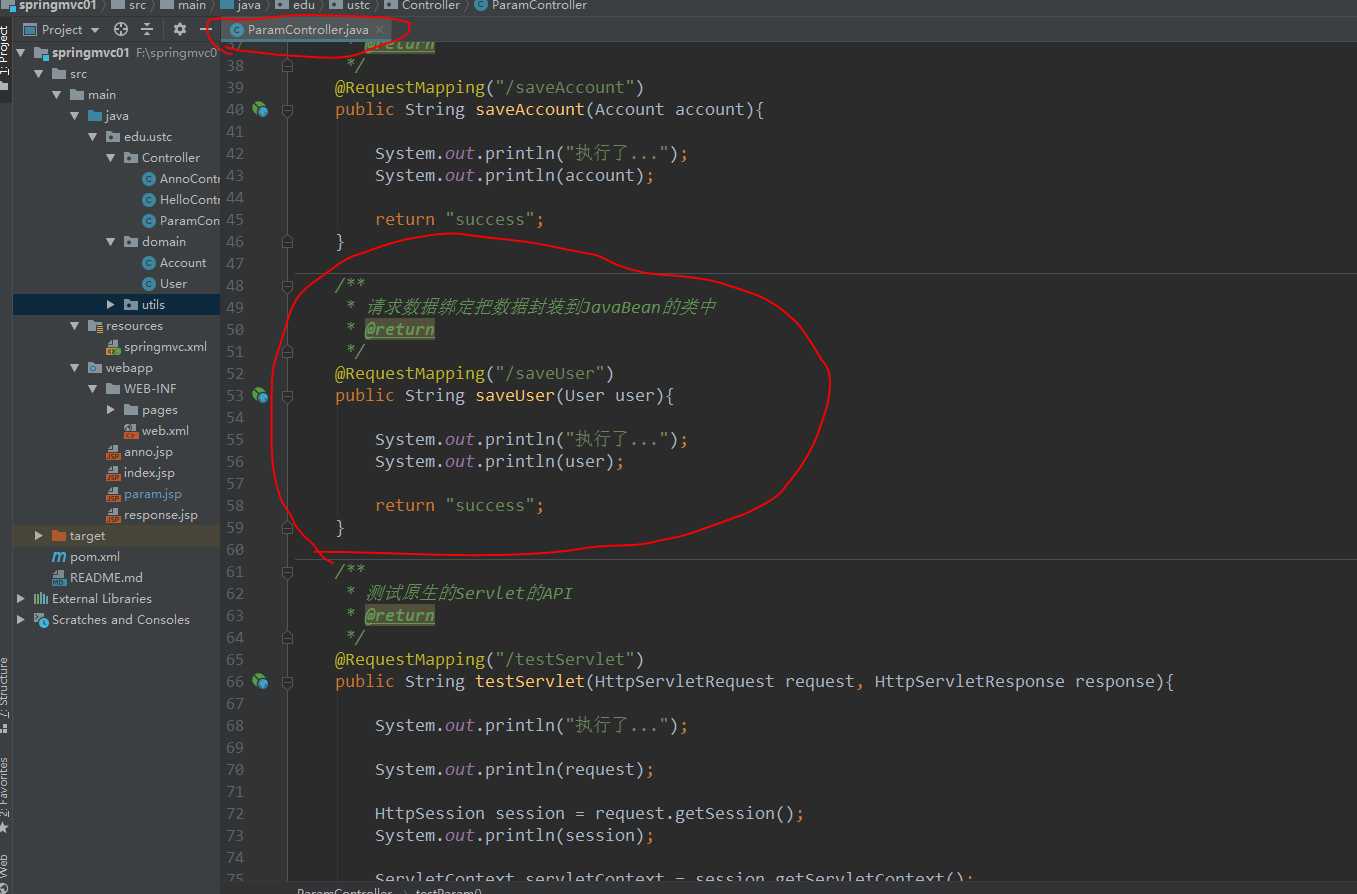Image resolution: width=1357 pixels, height=894 pixels.
Task: Collapse the Controller package arrow
Action: pyautogui.click(x=110, y=158)
